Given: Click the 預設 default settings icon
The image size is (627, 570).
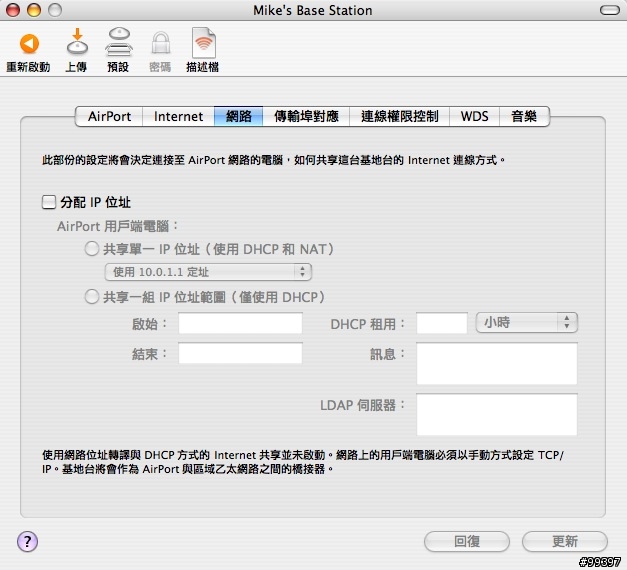Looking at the screenshot, I should coord(119,42).
